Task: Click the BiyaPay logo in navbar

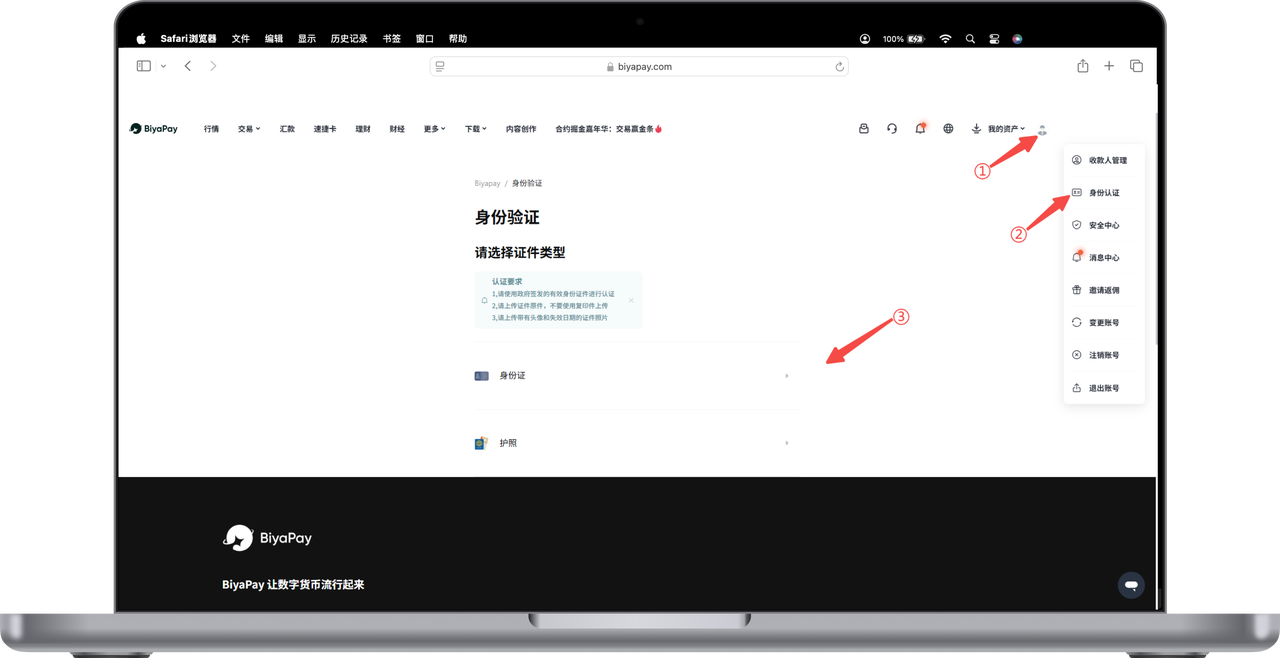Action: coord(154,129)
